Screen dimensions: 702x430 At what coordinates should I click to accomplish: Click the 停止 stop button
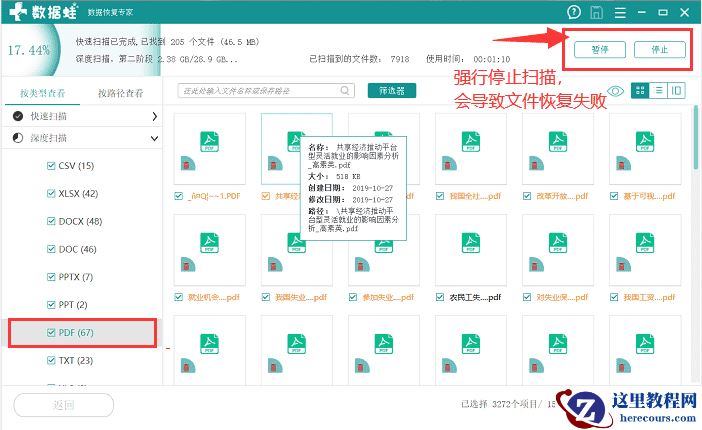tap(659, 49)
